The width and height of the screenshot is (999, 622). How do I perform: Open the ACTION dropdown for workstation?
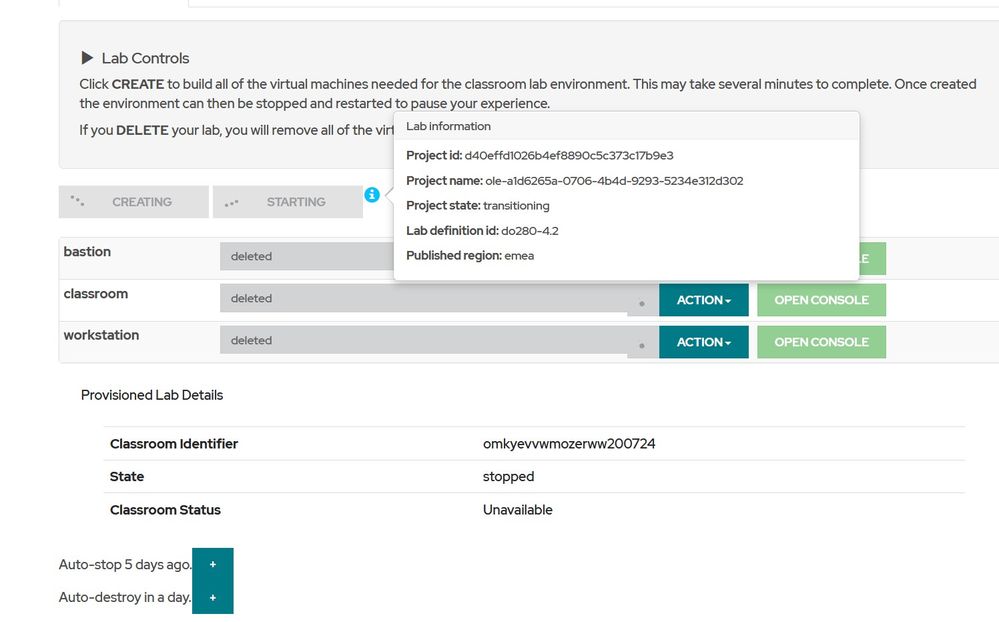[x=704, y=342]
